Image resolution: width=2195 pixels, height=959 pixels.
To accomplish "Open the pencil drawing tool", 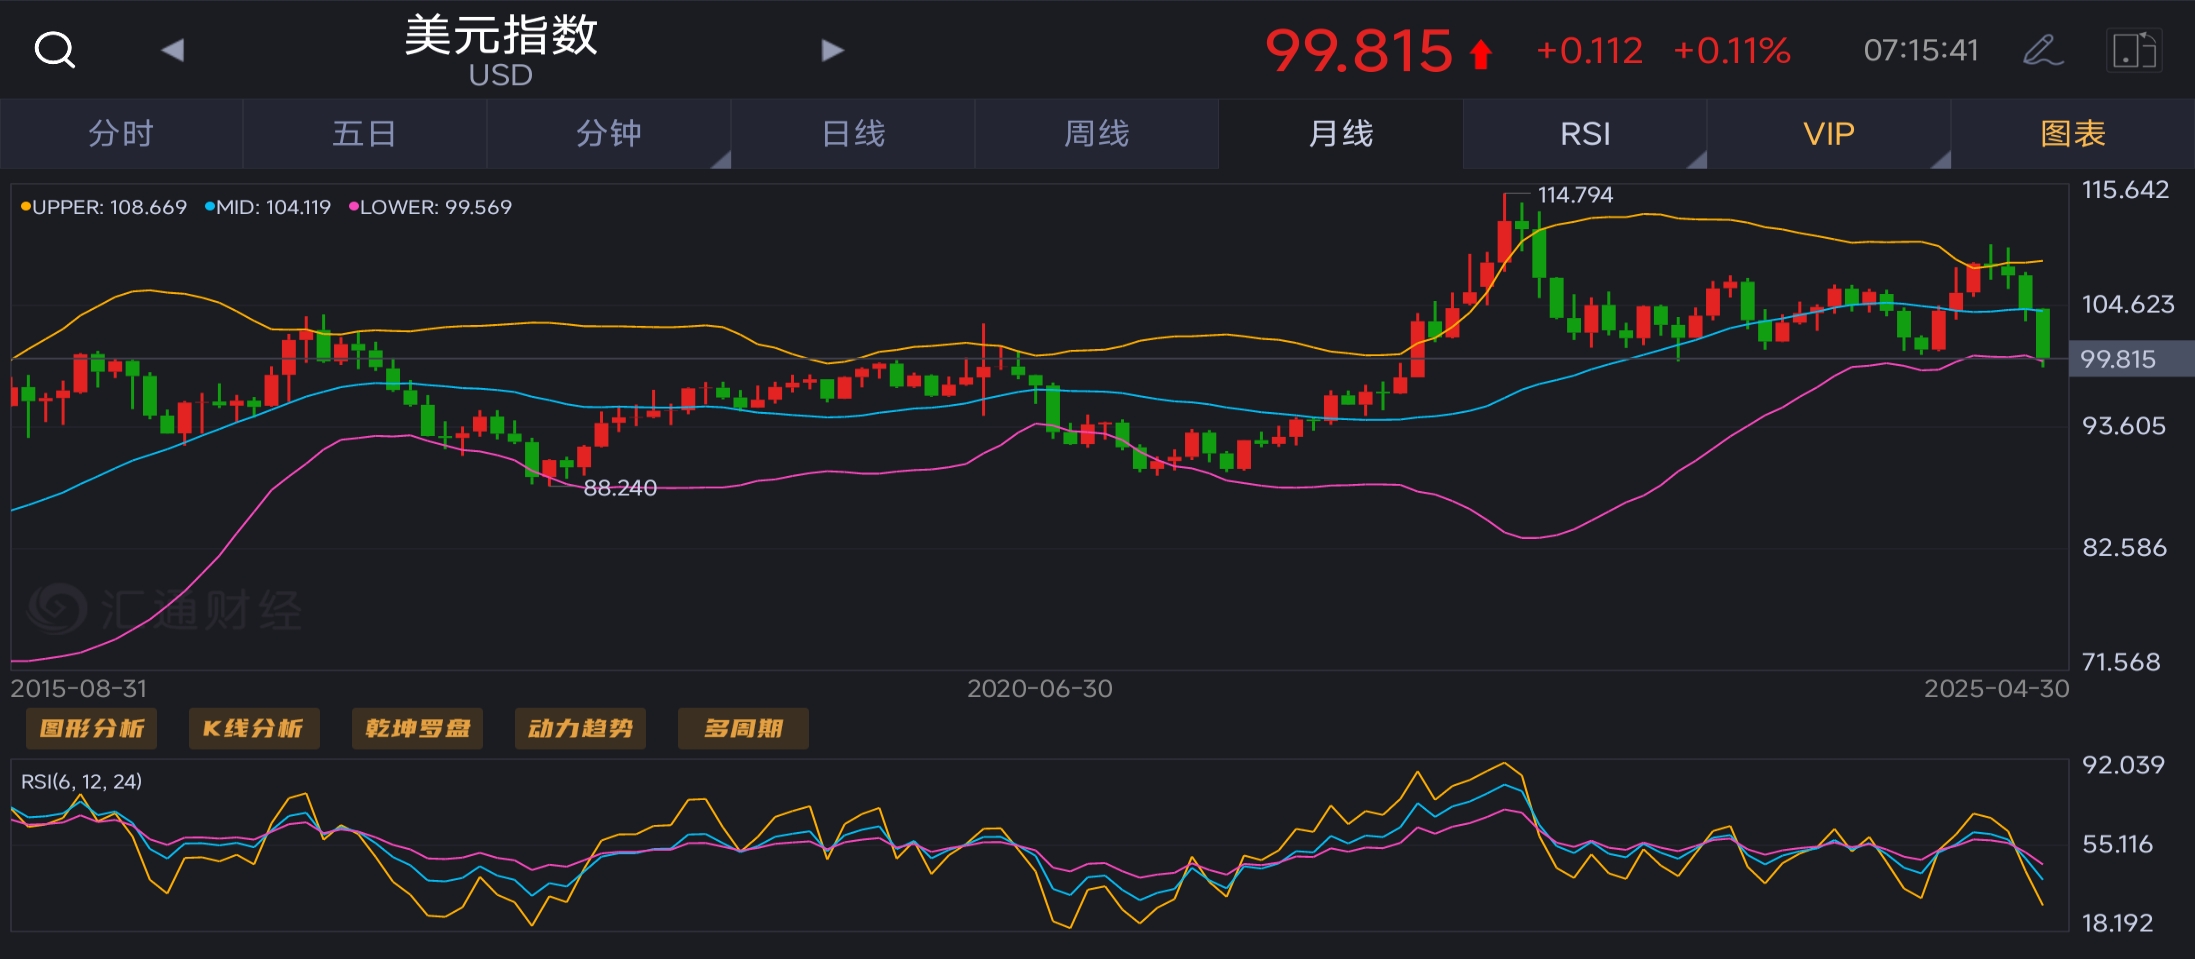I will [2042, 50].
